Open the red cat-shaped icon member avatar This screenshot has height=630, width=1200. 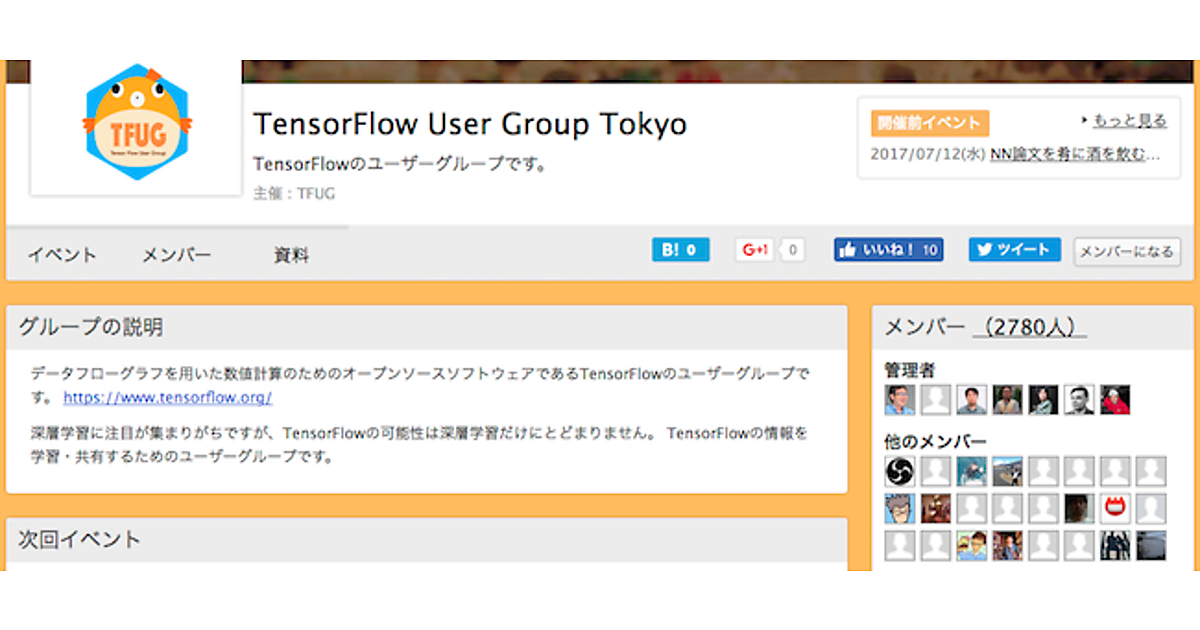[1115, 508]
